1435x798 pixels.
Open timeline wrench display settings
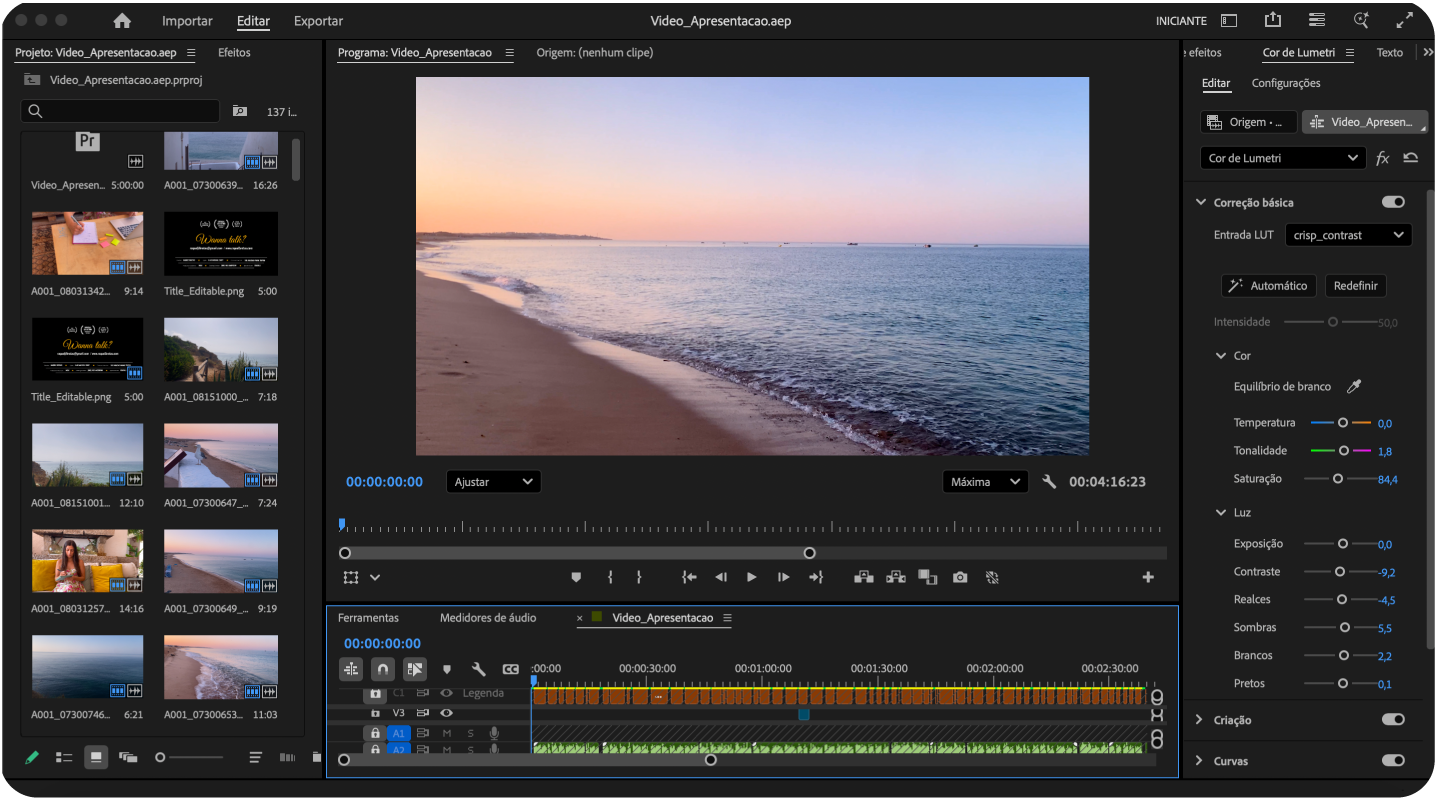[478, 669]
